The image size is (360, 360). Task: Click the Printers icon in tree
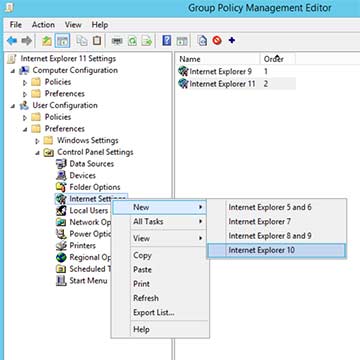[x=61, y=246]
